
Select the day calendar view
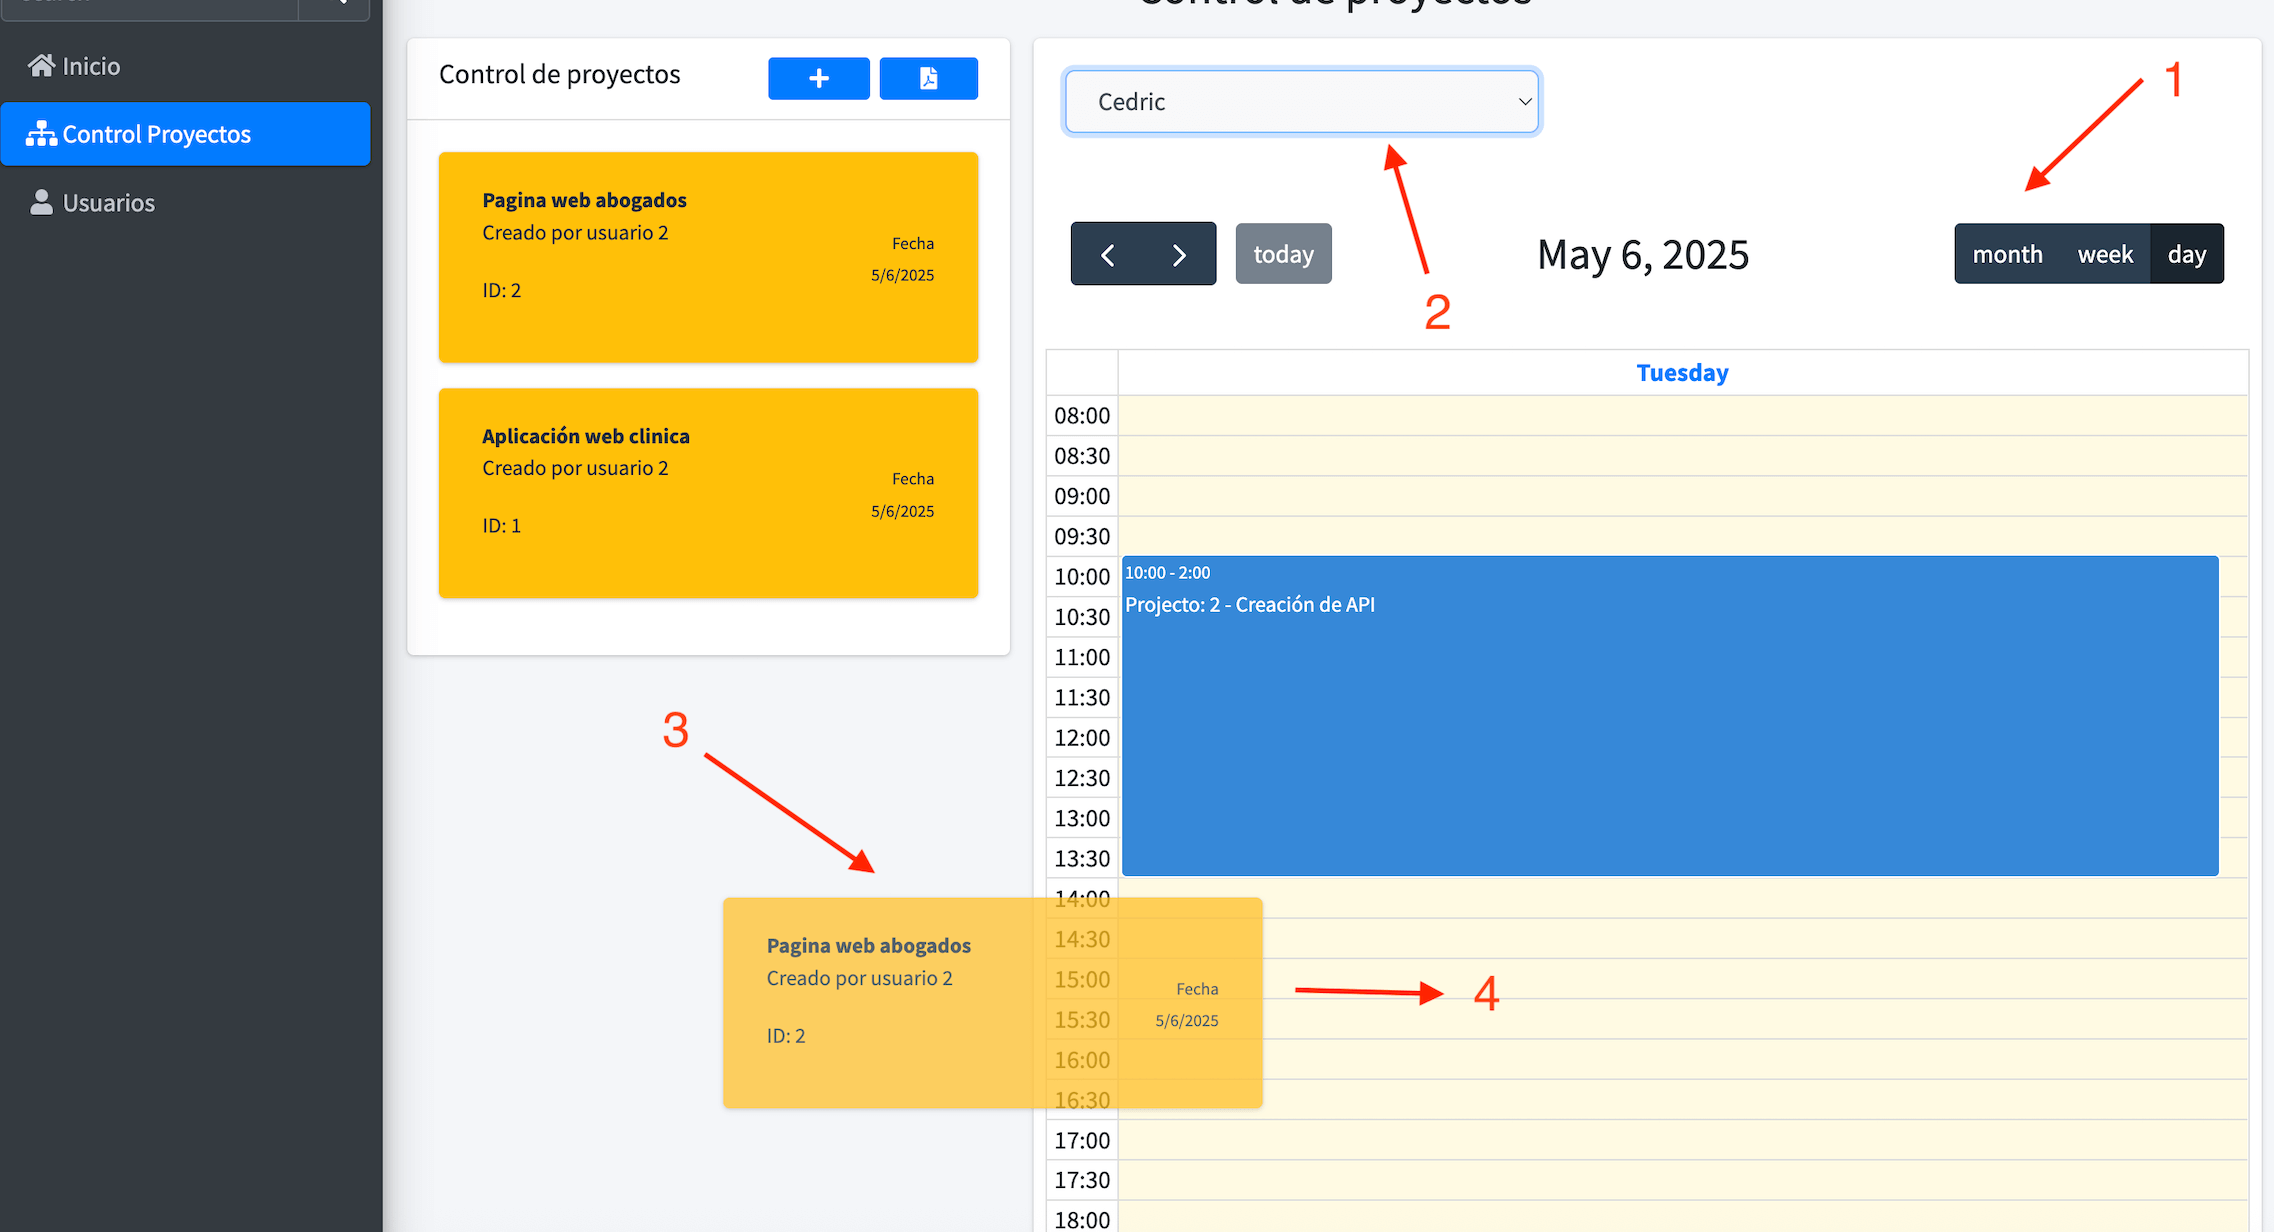[x=2186, y=255]
